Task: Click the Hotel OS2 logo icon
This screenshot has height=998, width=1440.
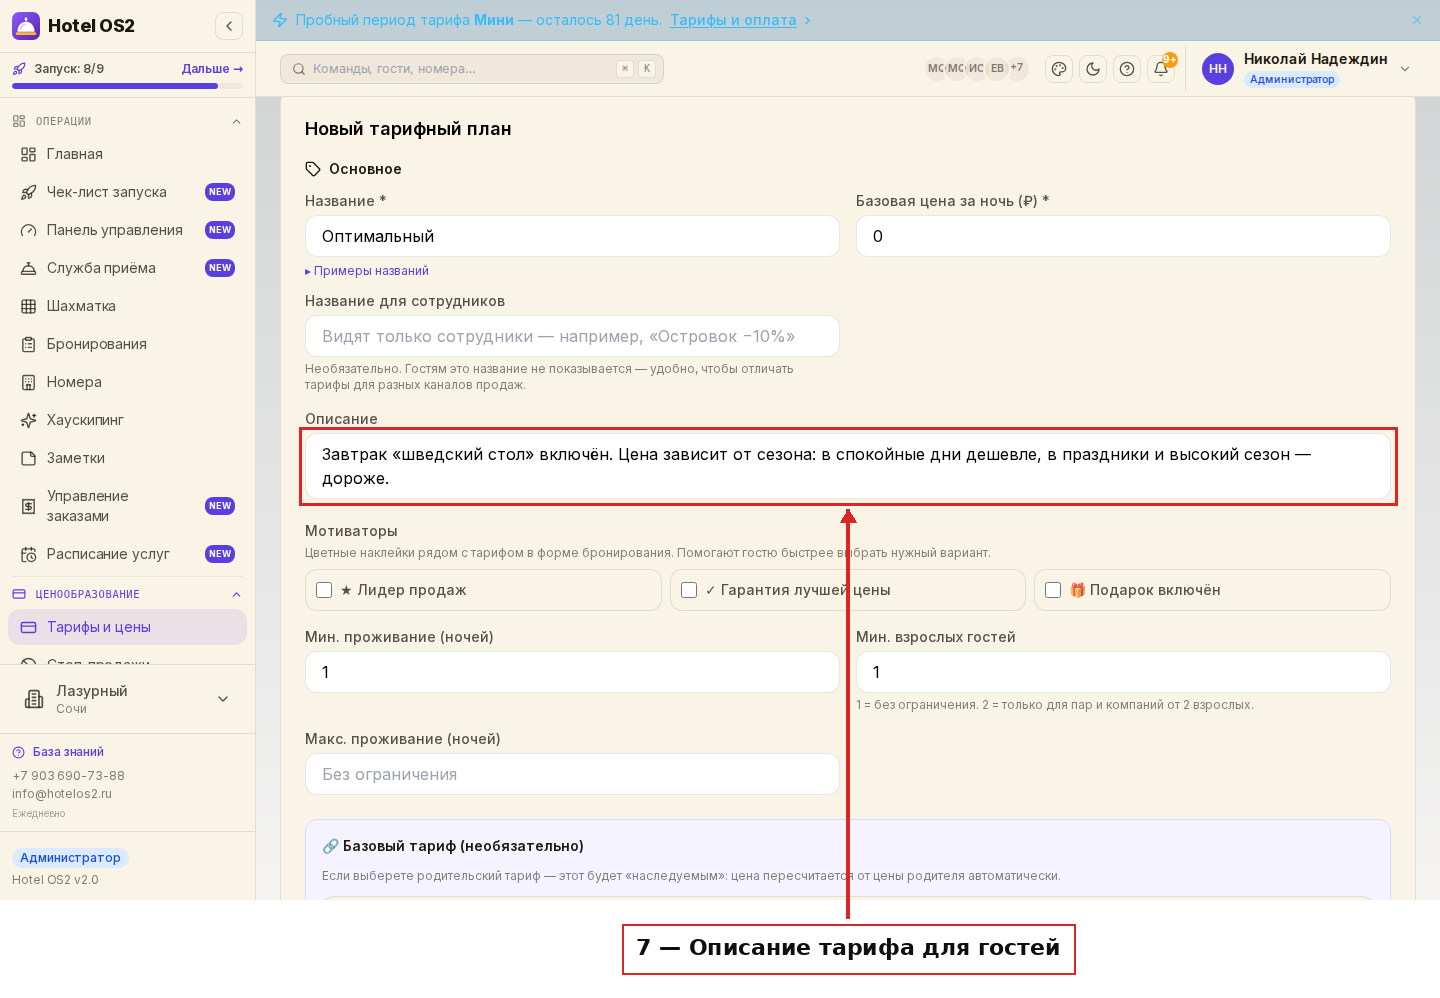Action: (26, 26)
